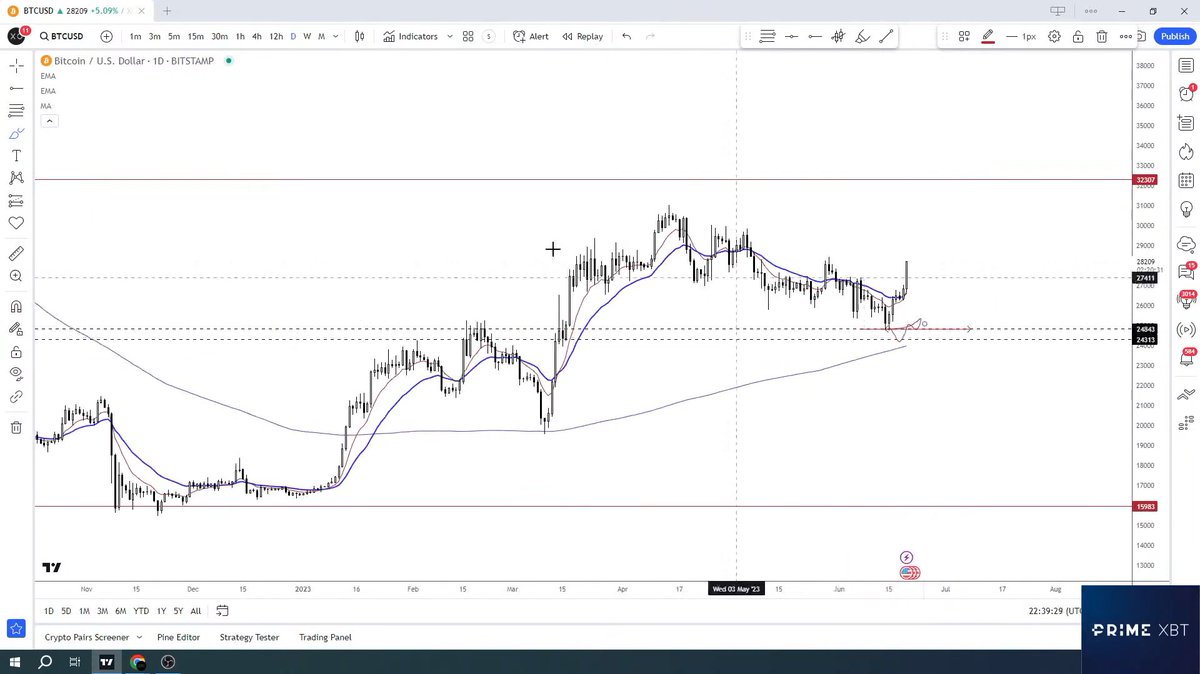Open the broadcast streams icon in right sidebar

click(x=1186, y=330)
